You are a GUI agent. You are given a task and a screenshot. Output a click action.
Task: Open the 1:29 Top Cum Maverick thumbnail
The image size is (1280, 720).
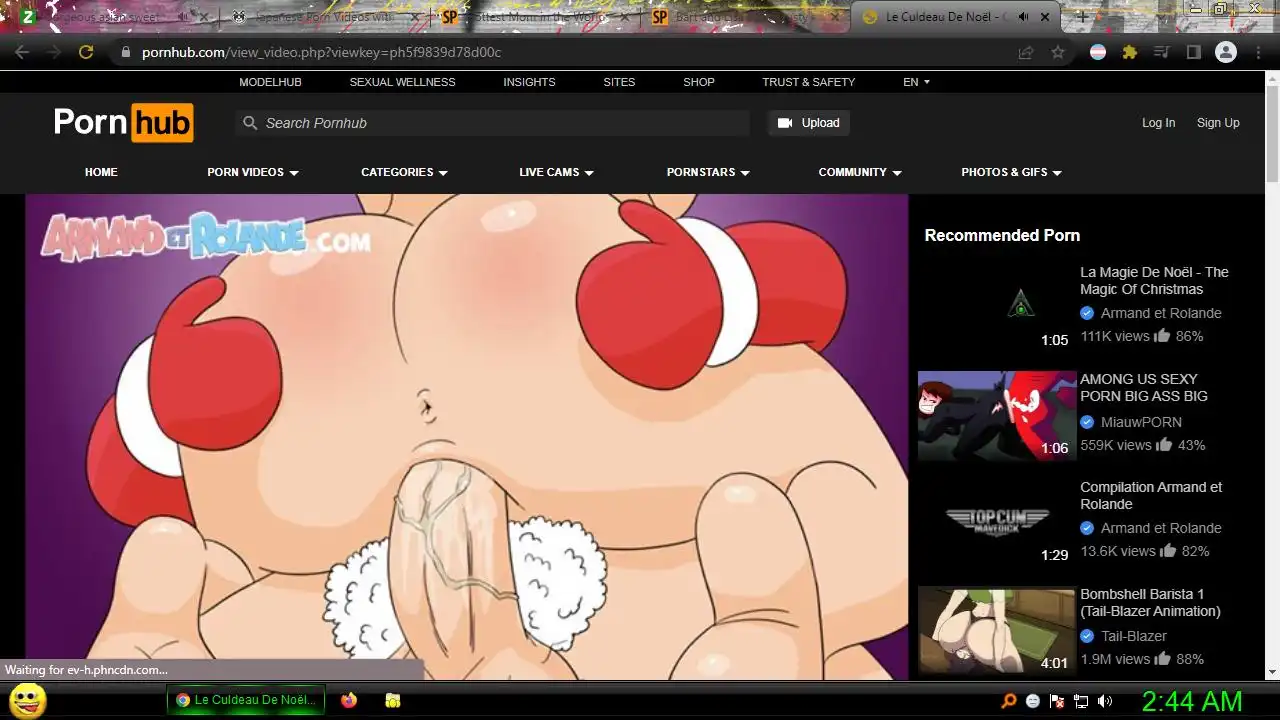[997, 523]
